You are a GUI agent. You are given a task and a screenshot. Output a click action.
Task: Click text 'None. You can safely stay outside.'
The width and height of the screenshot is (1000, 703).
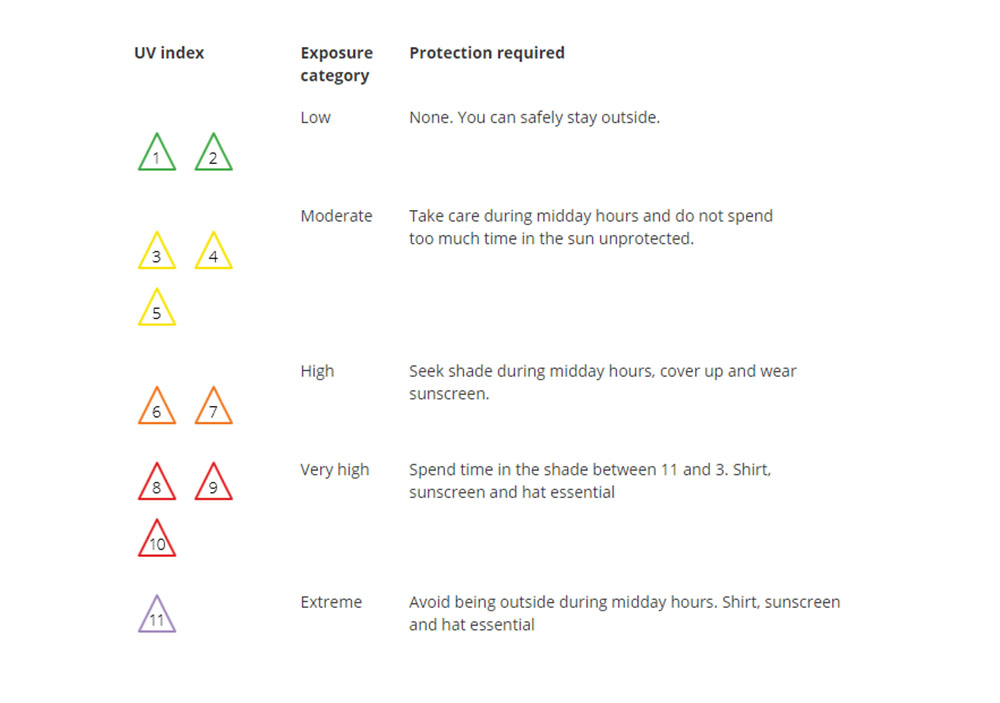(x=534, y=118)
